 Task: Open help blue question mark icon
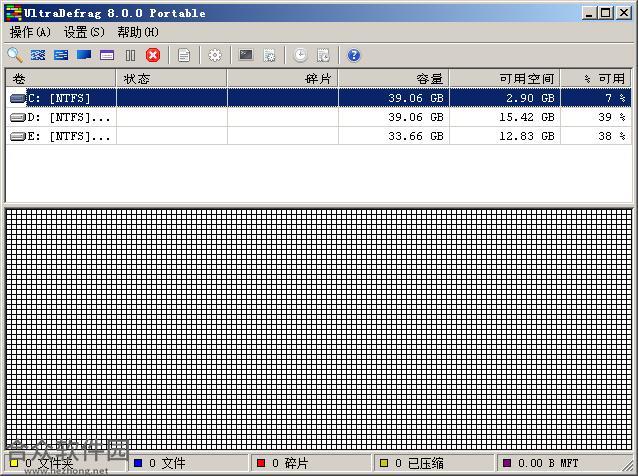(x=354, y=55)
